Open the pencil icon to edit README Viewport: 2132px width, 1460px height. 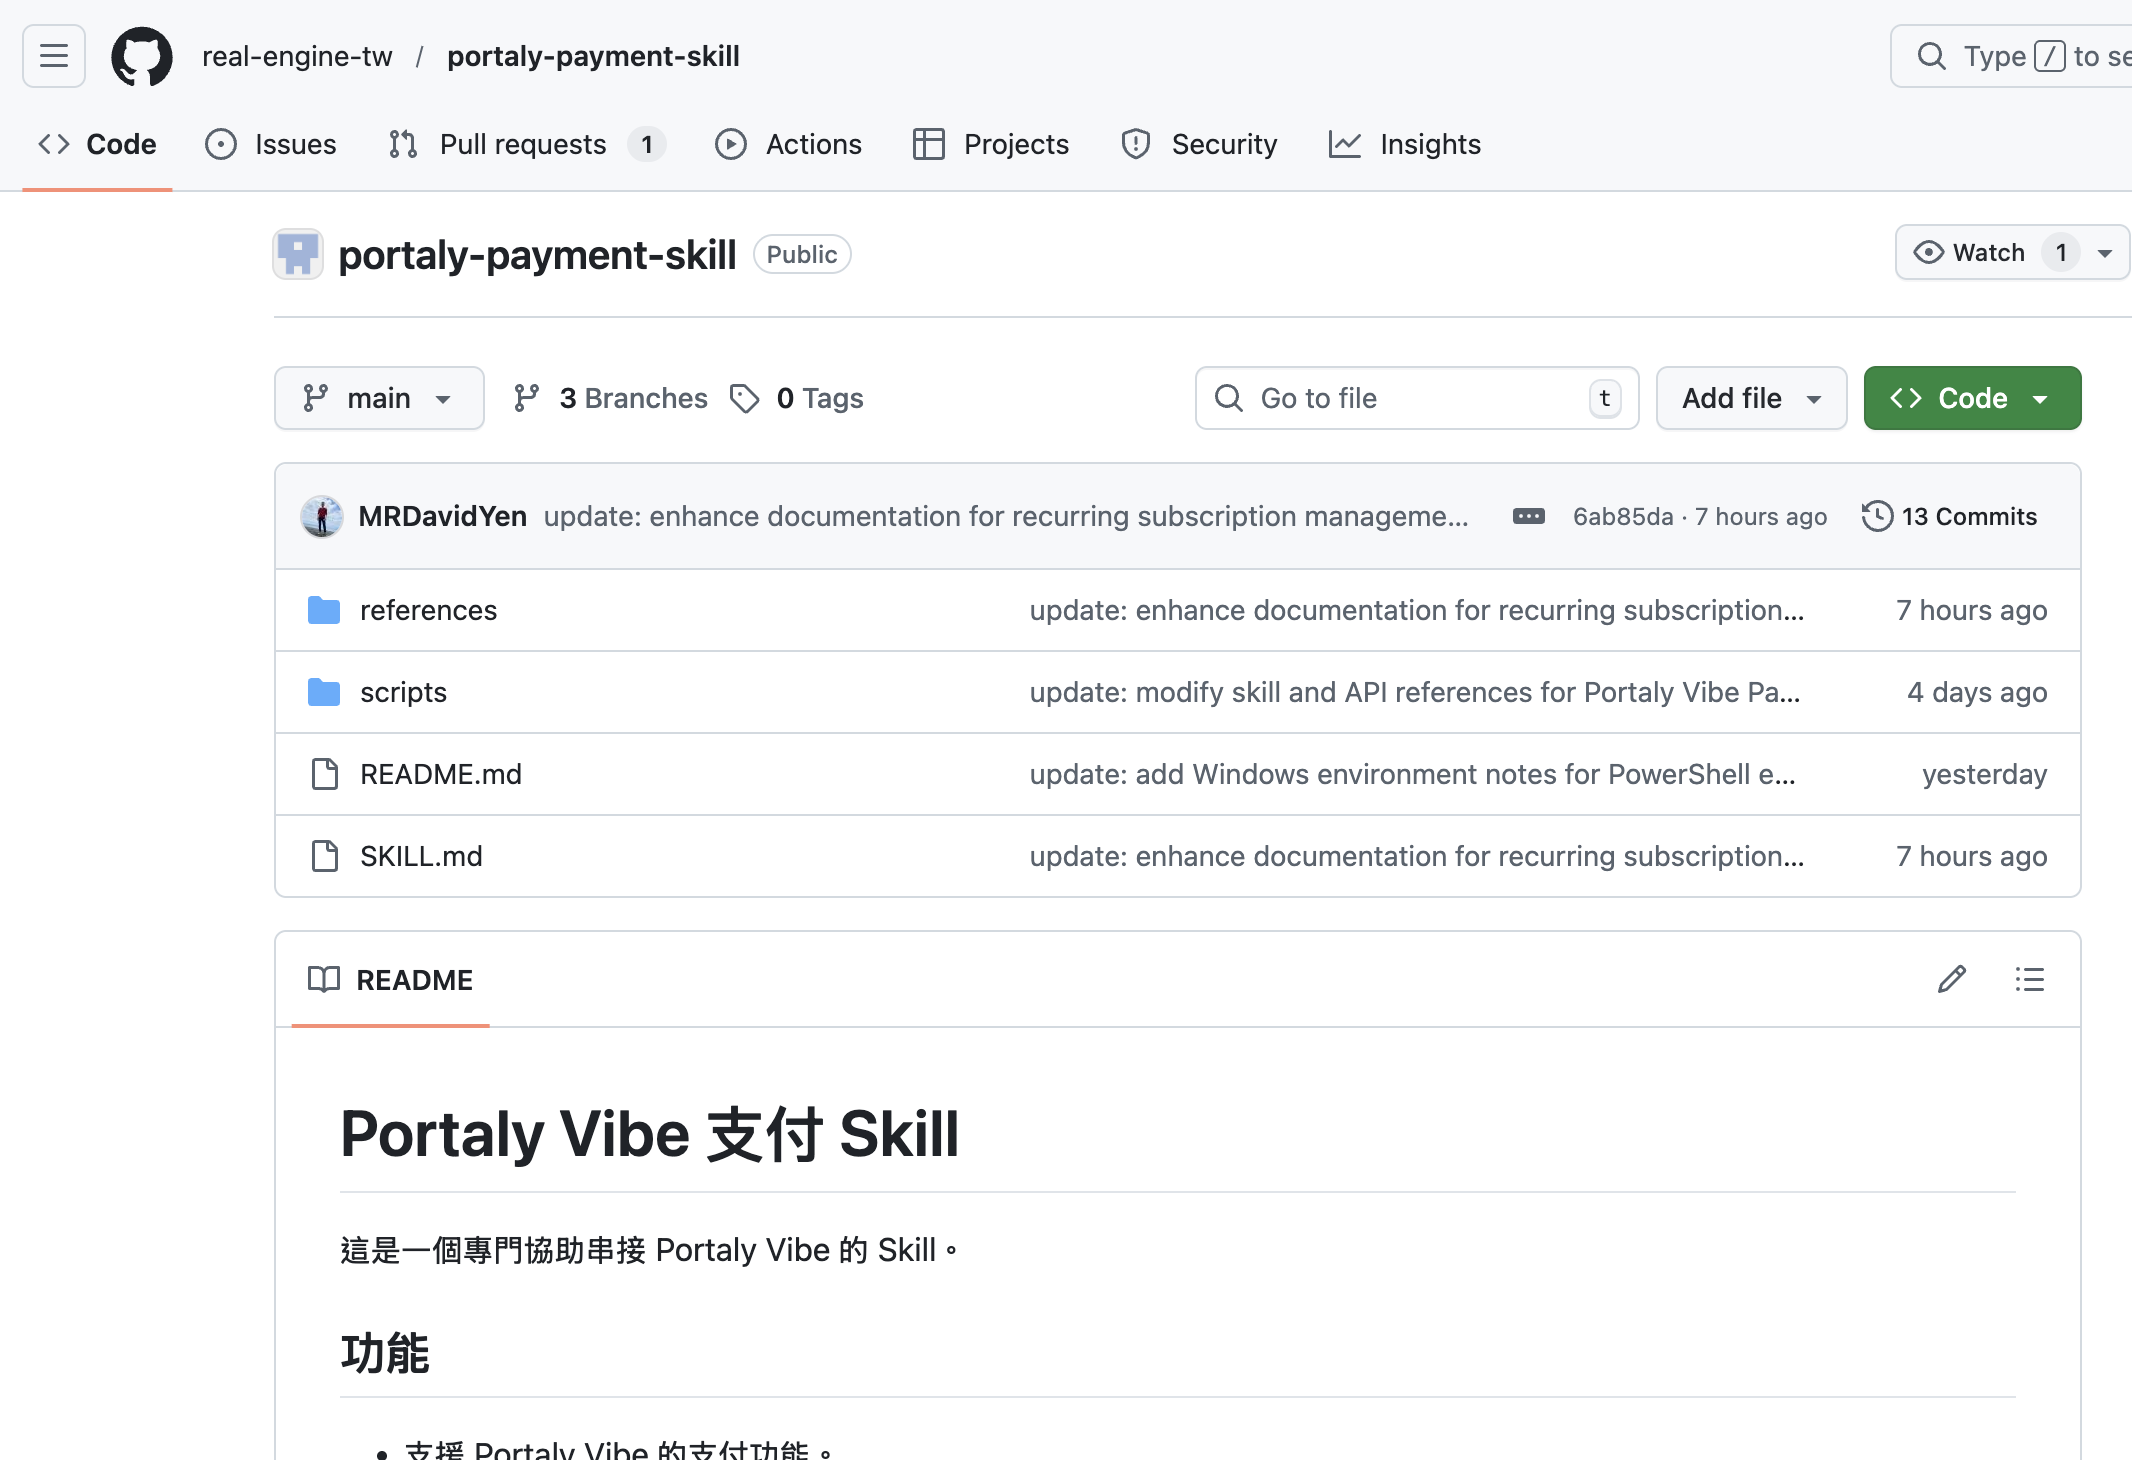[1950, 979]
